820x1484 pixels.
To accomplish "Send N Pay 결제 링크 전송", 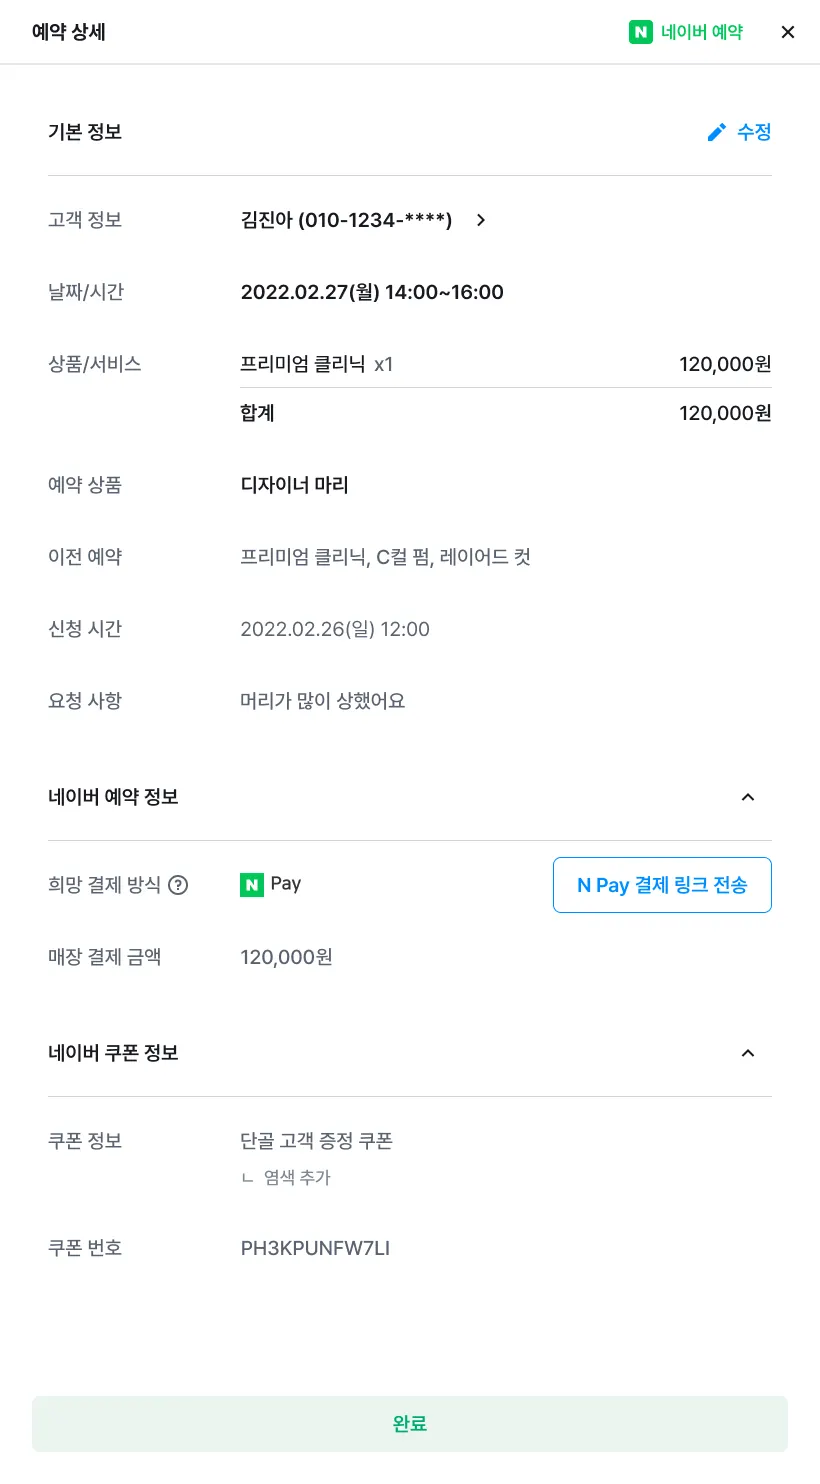I will (x=662, y=885).
